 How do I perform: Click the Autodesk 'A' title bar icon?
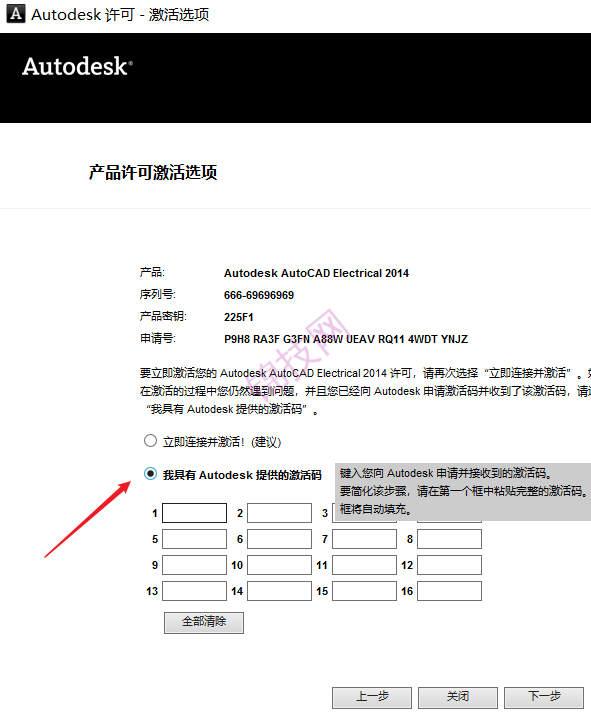[x=16, y=14]
